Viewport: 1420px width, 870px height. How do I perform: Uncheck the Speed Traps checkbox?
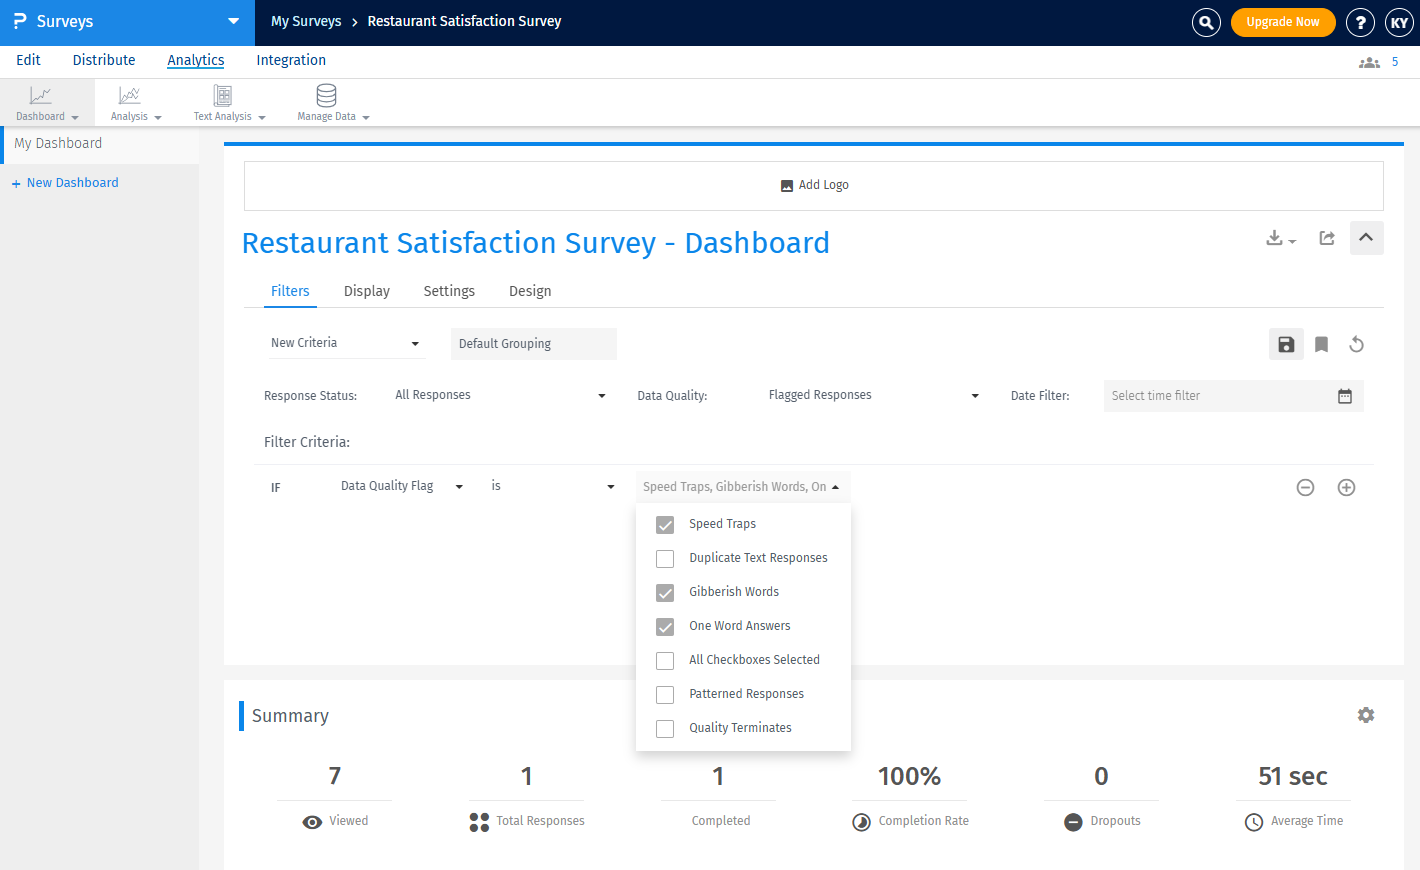click(x=665, y=525)
